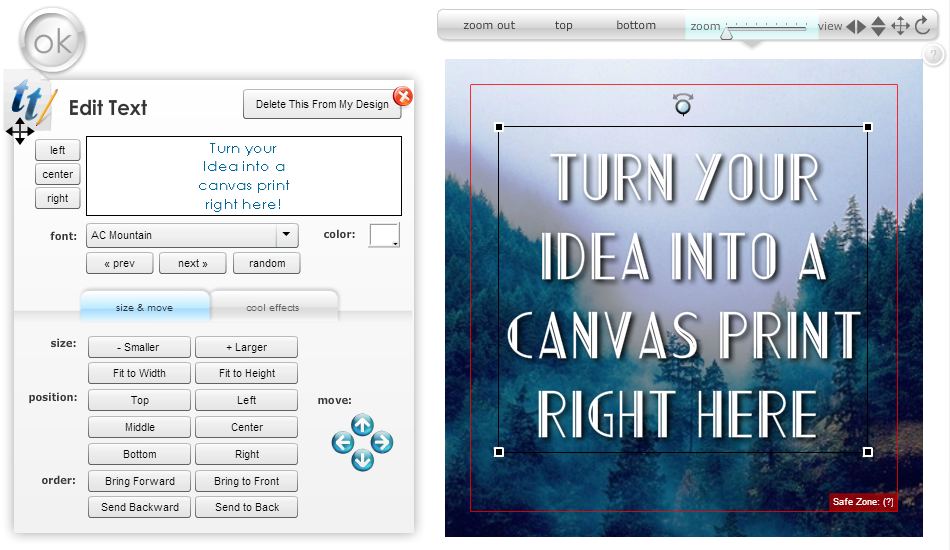
Task: Position text at Right
Action: (247, 454)
